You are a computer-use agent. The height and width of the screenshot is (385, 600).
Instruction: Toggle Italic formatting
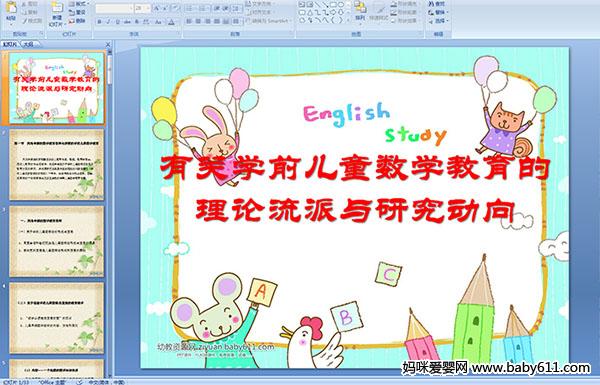pyautogui.click(x=108, y=22)
